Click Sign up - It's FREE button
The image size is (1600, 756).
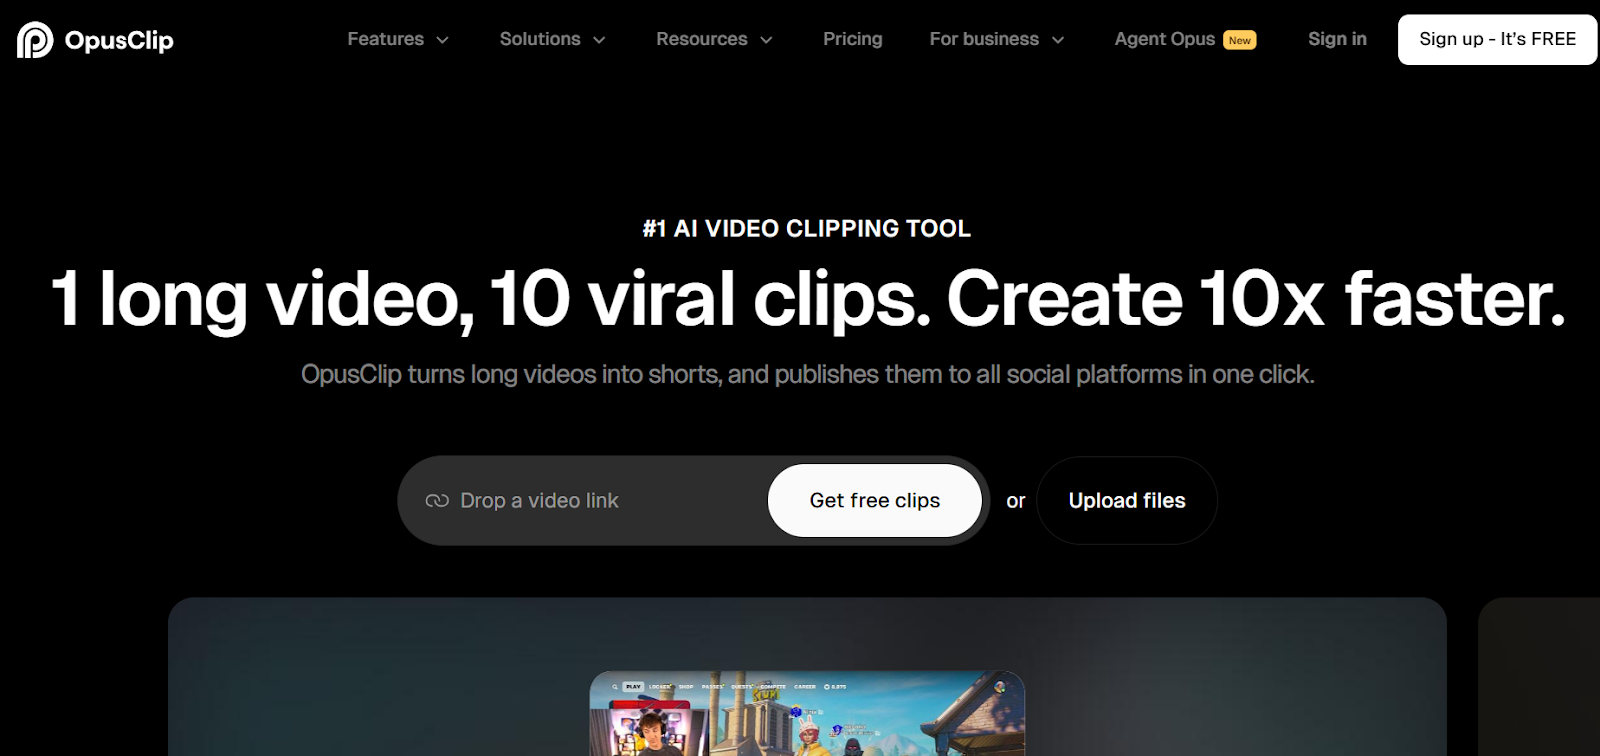tap(1497, 39)
